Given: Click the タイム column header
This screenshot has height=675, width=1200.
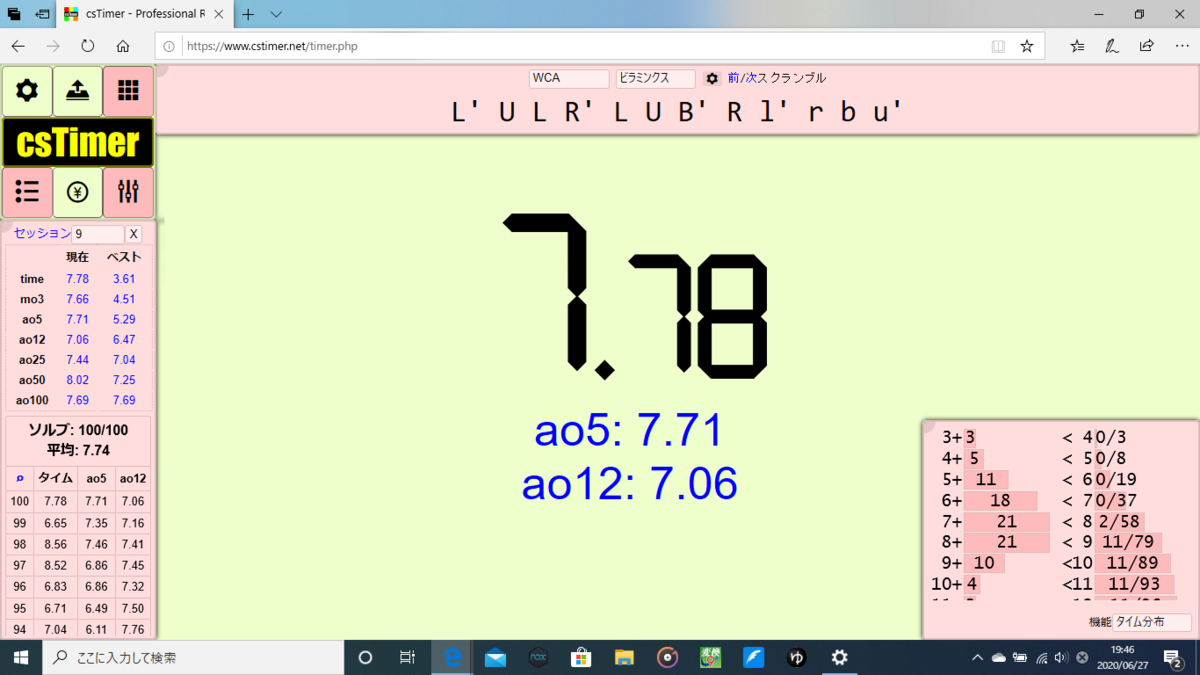Looking at the screenshot, I should [x=55, y=478].
